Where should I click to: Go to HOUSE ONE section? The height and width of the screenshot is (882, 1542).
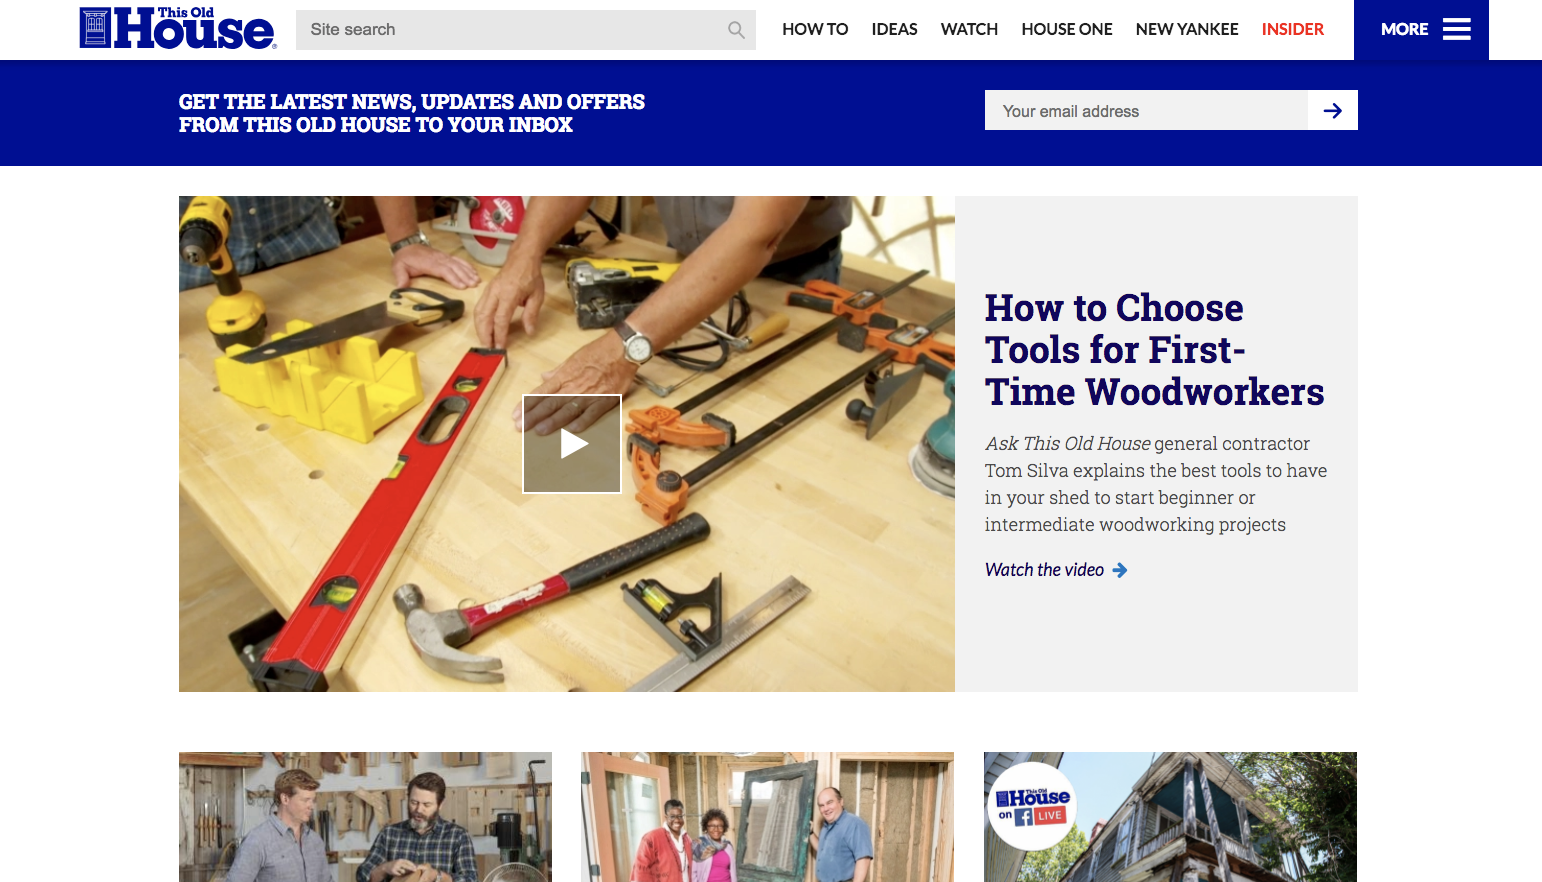(1067, 29)
